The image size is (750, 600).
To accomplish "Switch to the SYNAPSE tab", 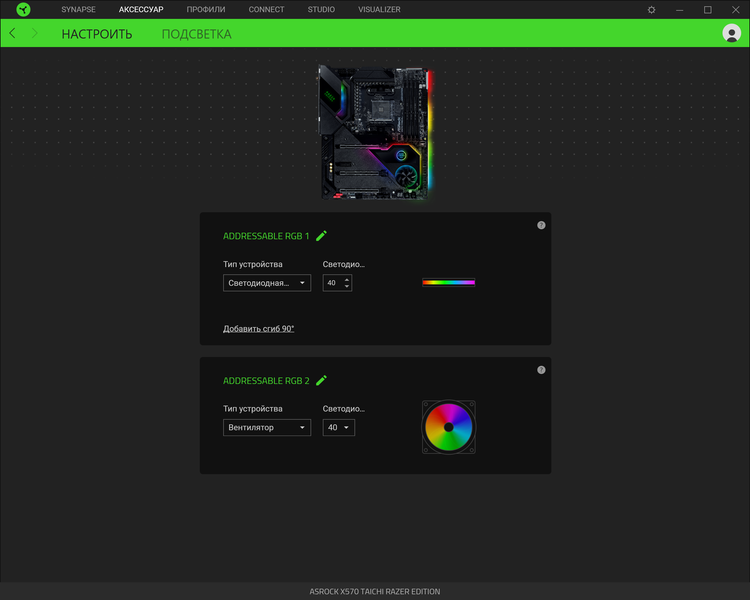I will [78, 10].
